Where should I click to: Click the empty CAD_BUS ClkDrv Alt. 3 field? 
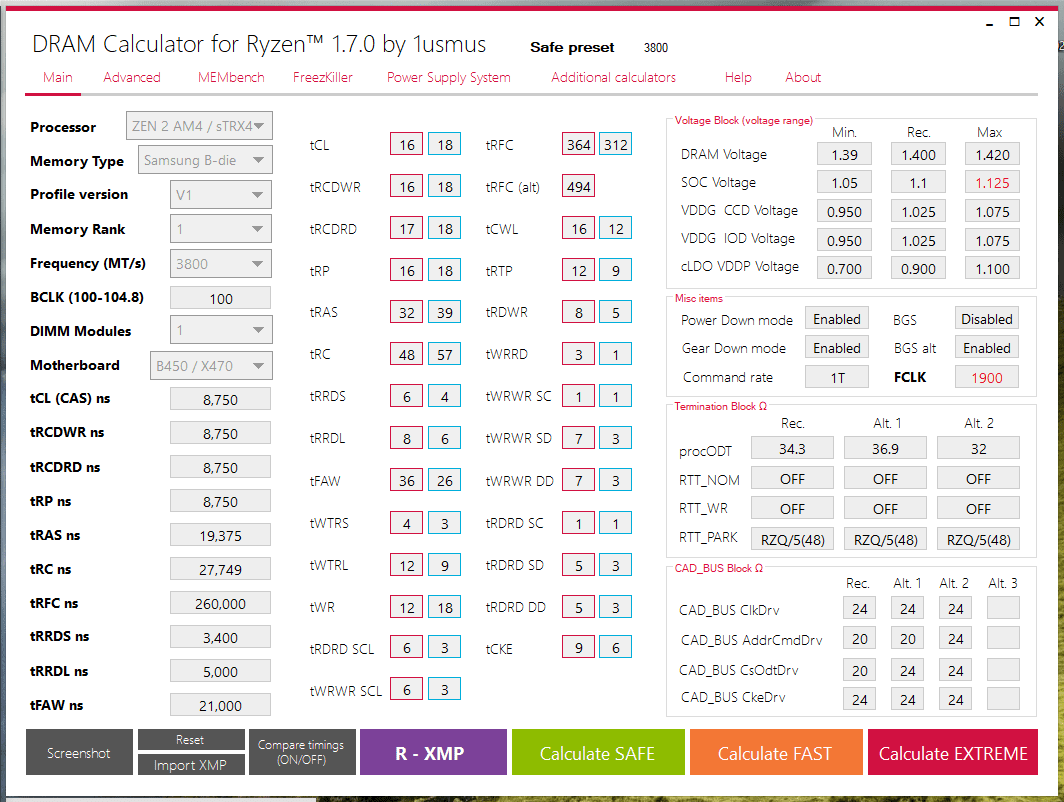coord(1003,608)
